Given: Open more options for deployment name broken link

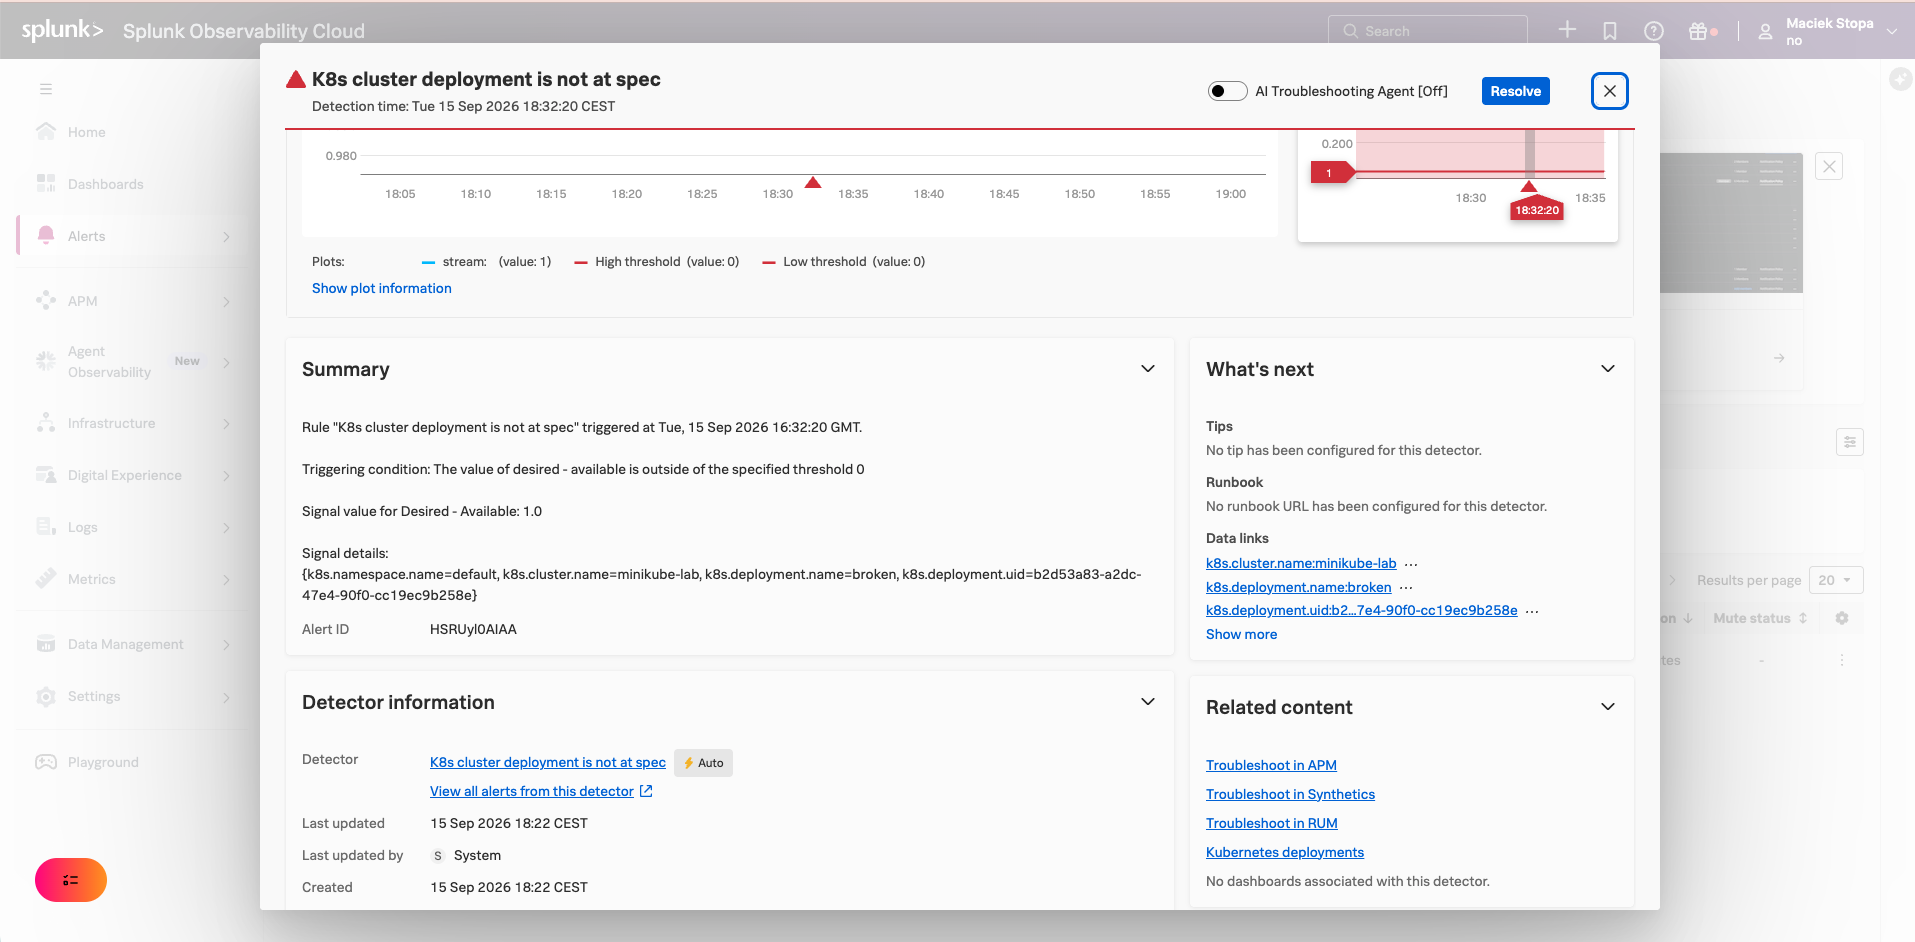Looking at the screenshot, I should 1406,588.
